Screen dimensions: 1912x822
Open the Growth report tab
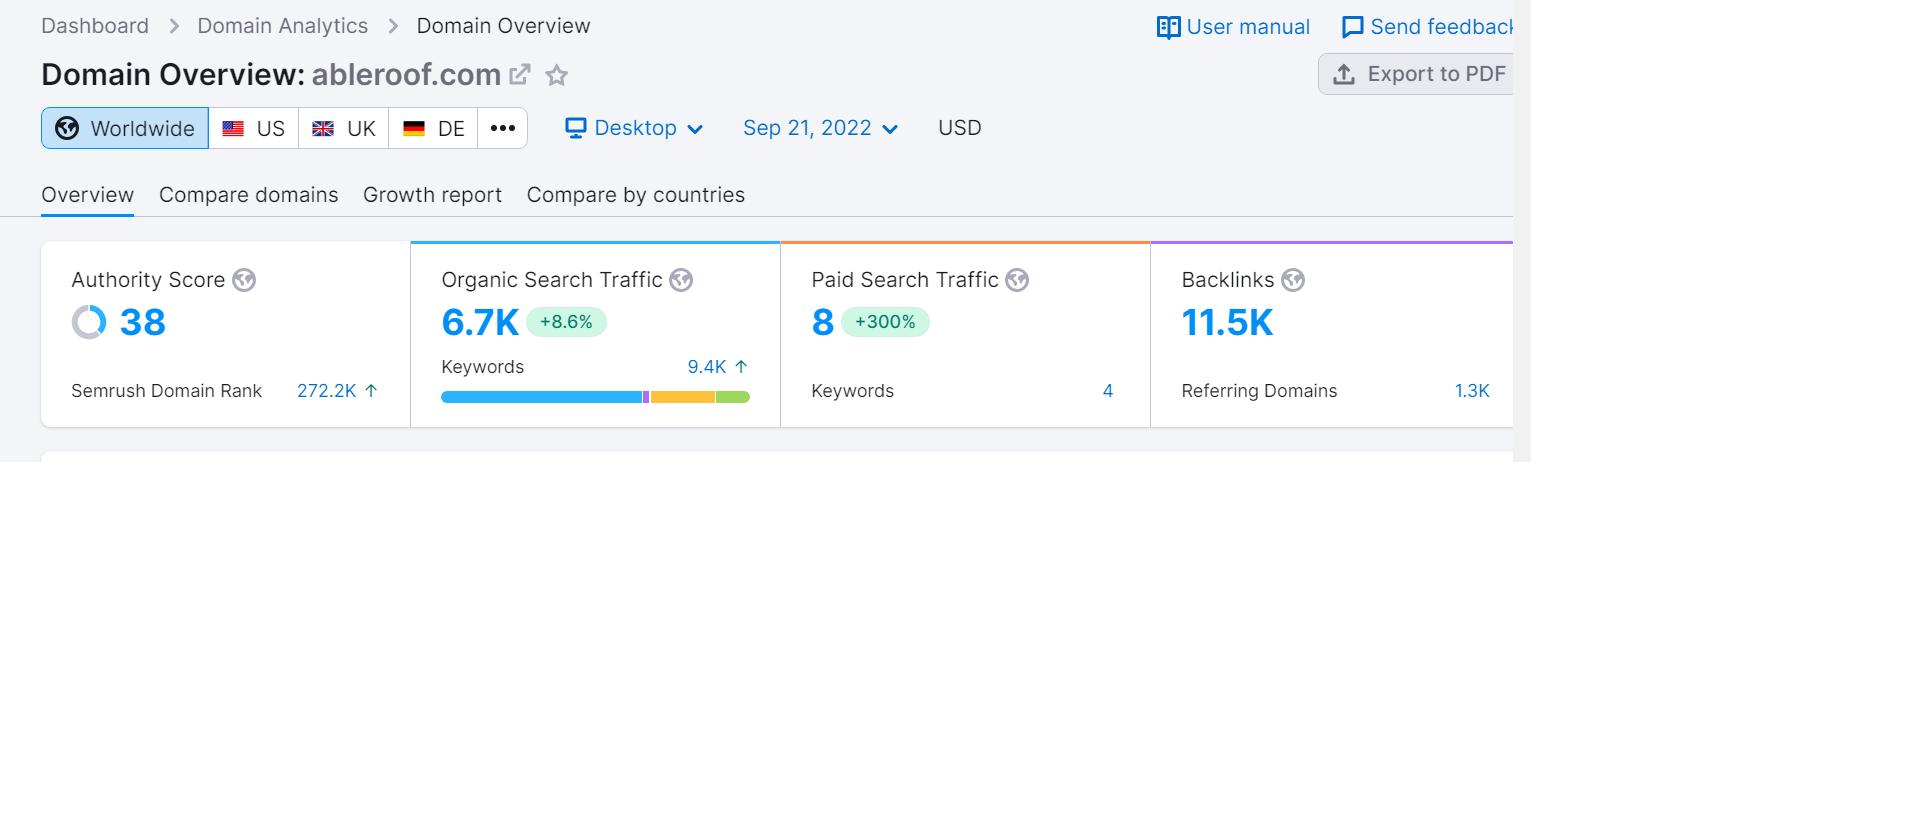point(432,195)
